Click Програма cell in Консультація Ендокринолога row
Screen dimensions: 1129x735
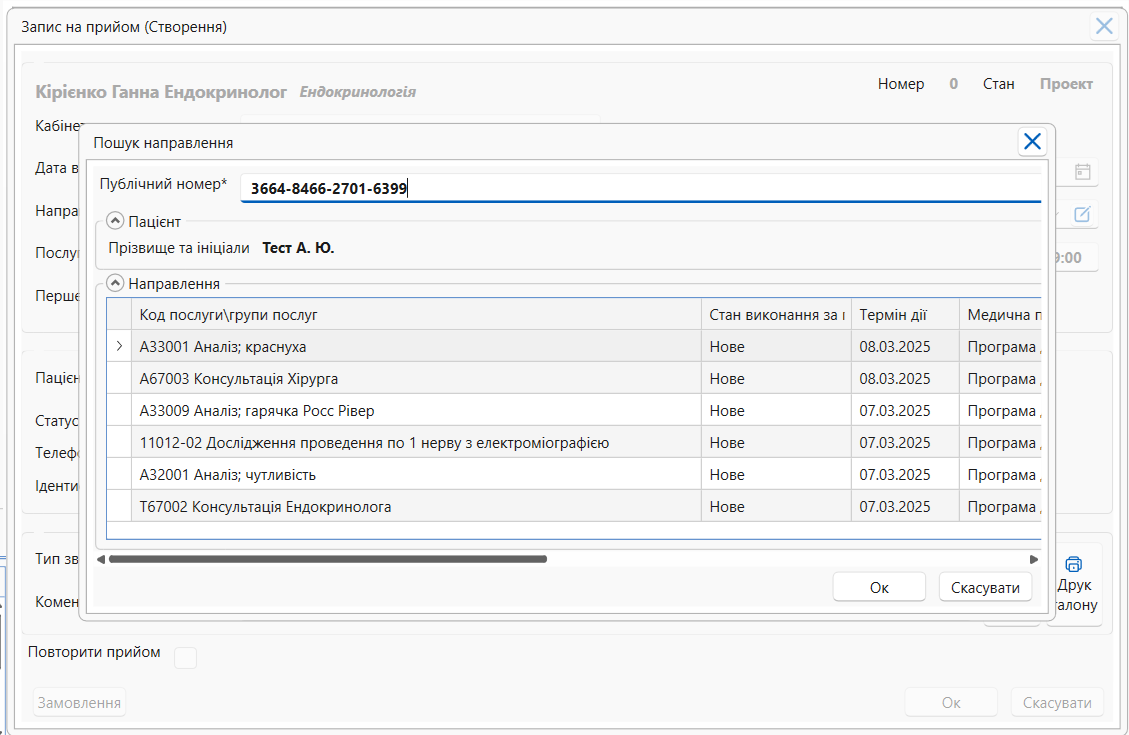[1001, 507]
